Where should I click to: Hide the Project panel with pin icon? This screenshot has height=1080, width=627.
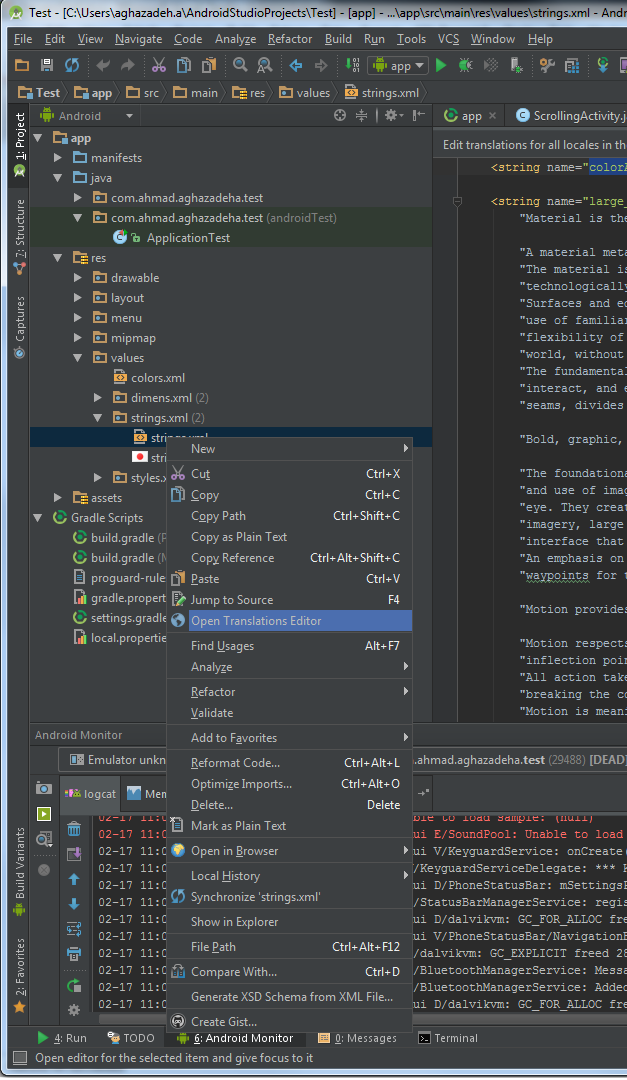(418, 116)
